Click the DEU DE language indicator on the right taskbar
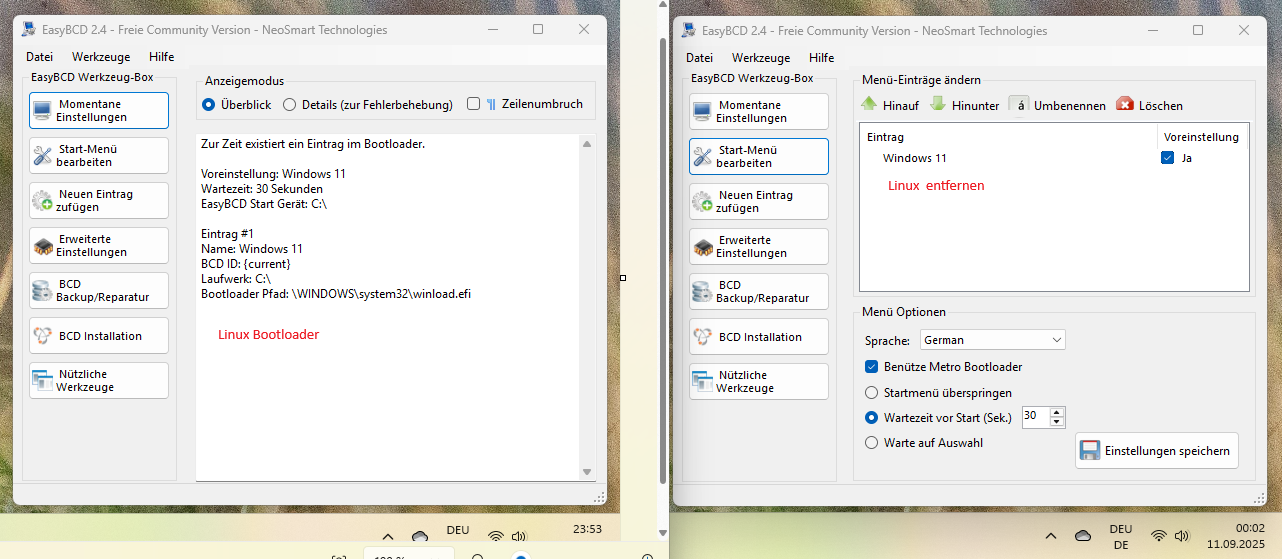Screen dimensions: 1282x559 [x=1121, y=536]
